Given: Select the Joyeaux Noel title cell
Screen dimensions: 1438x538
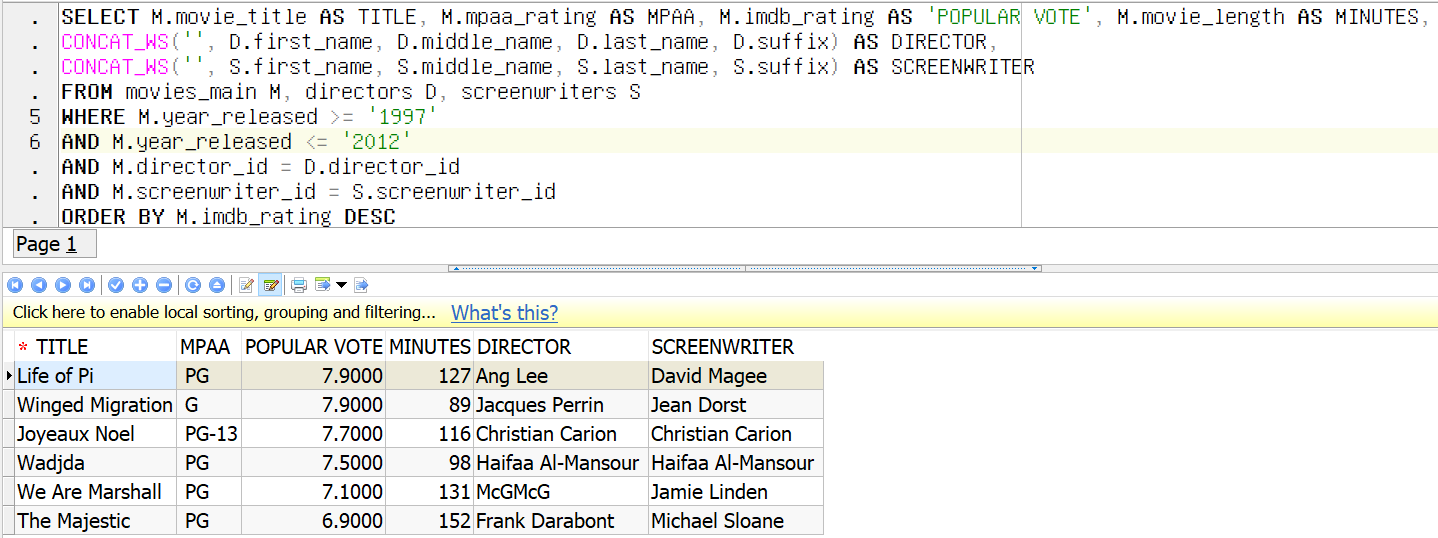Looking at the screenshot, I should click(x=96, y=434).
